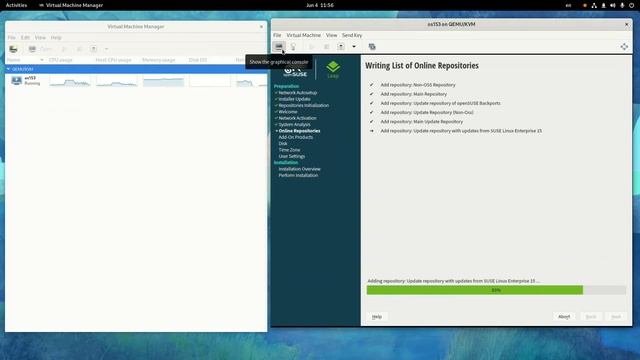Click the shut down icon in VM window toolbar
Viewport: 640px width, 360px height.
[341, 47]
